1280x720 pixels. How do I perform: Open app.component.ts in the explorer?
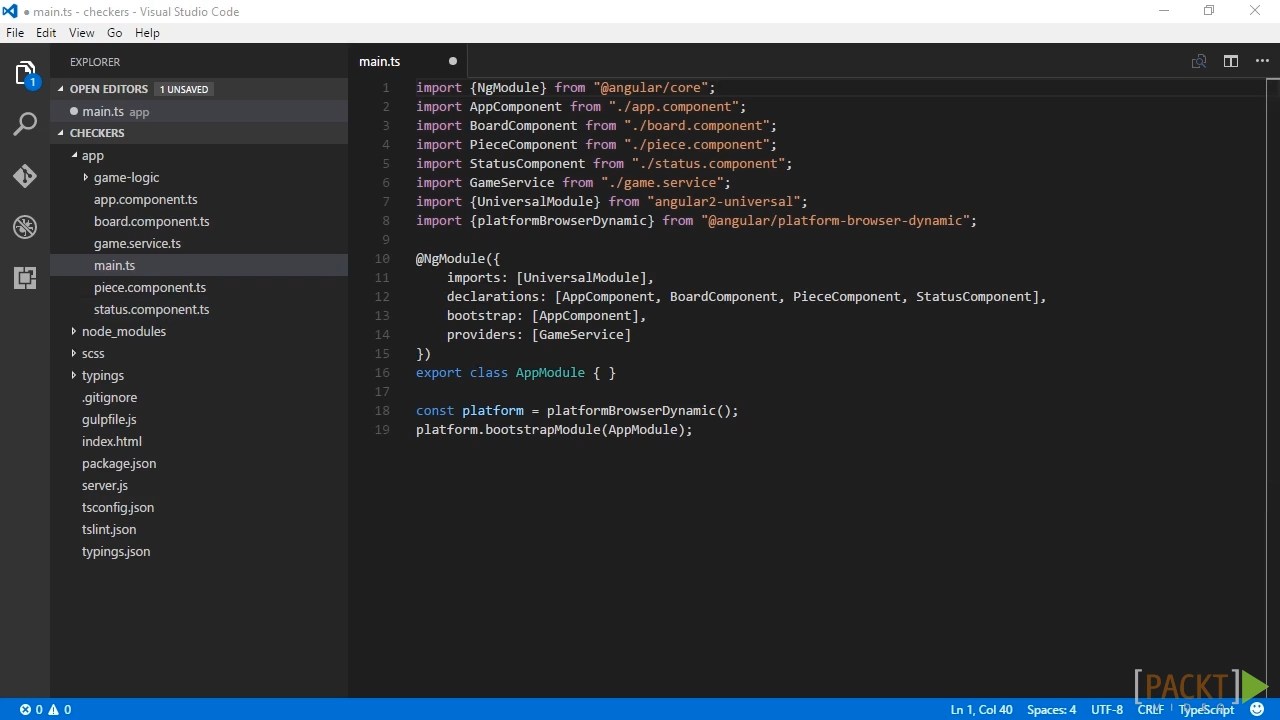point(146,199)
